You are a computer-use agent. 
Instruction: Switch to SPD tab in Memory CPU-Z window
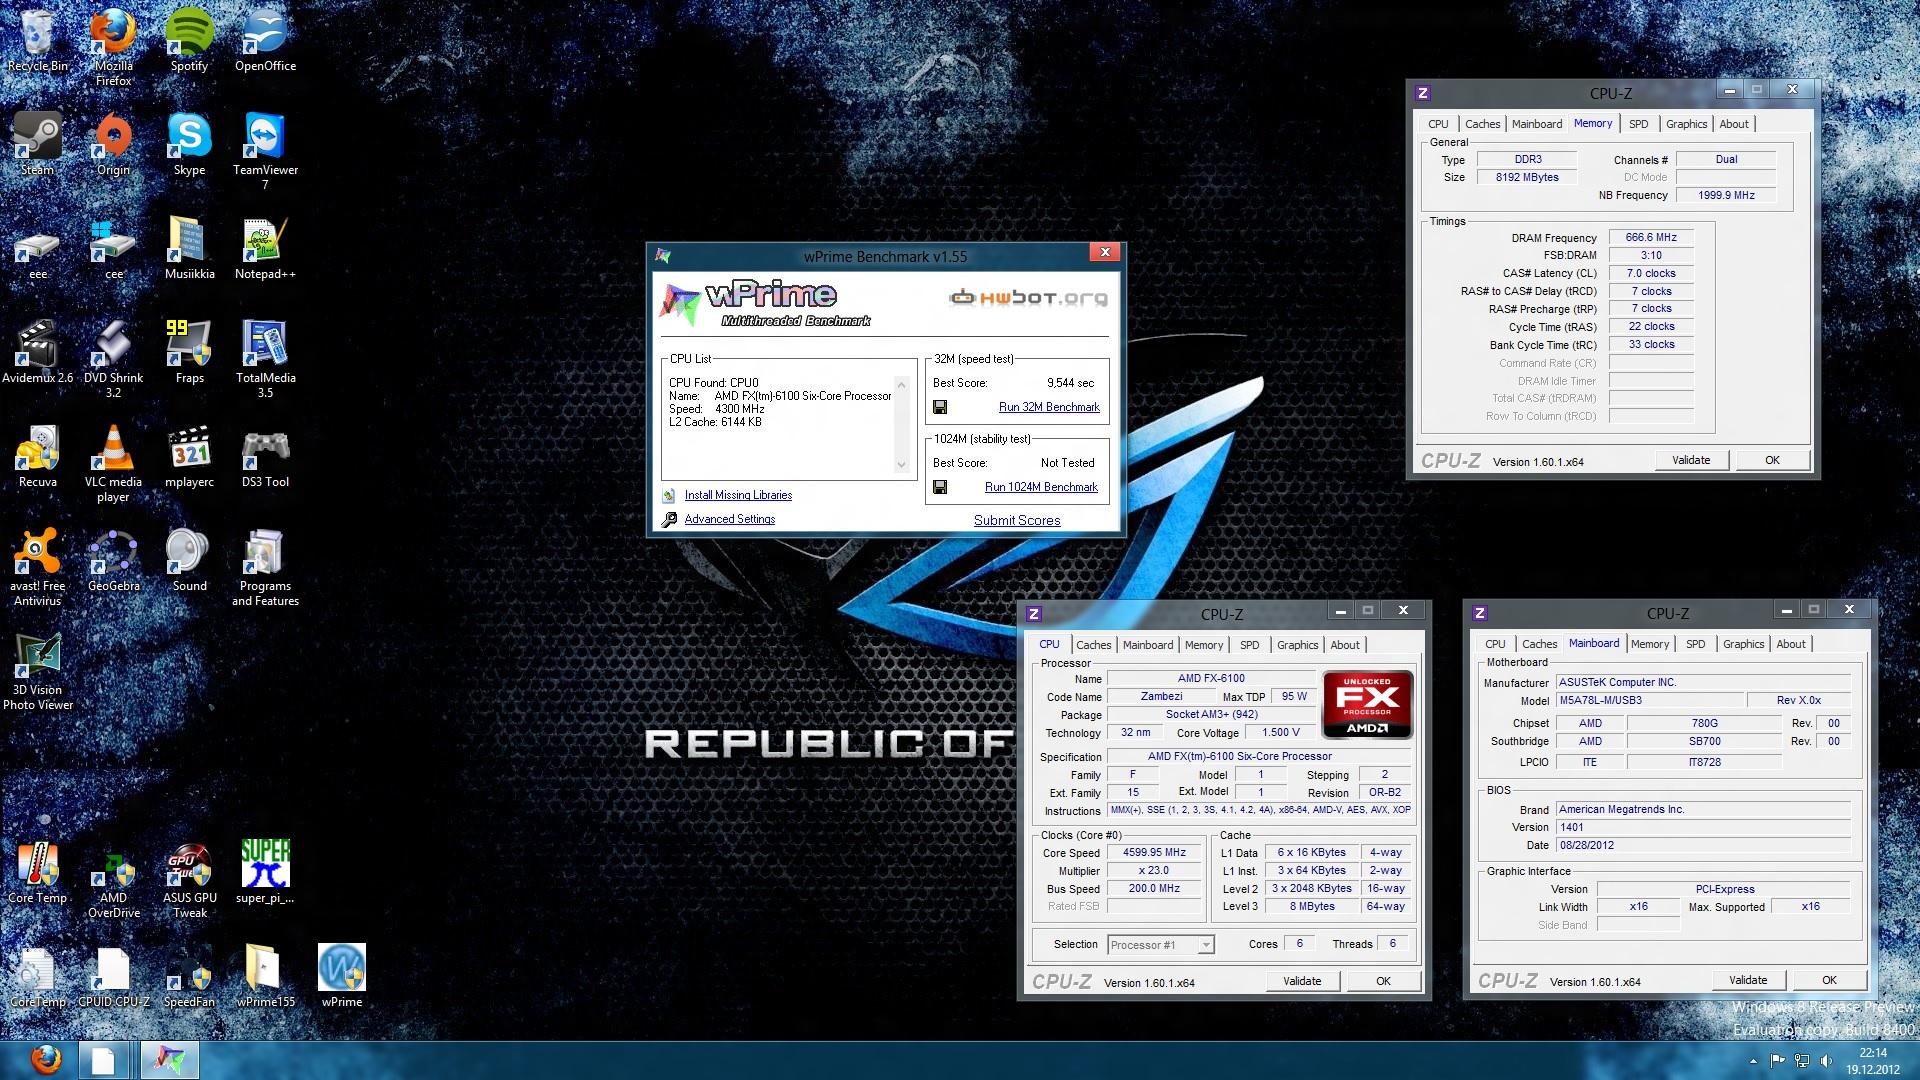(1638, 124)
